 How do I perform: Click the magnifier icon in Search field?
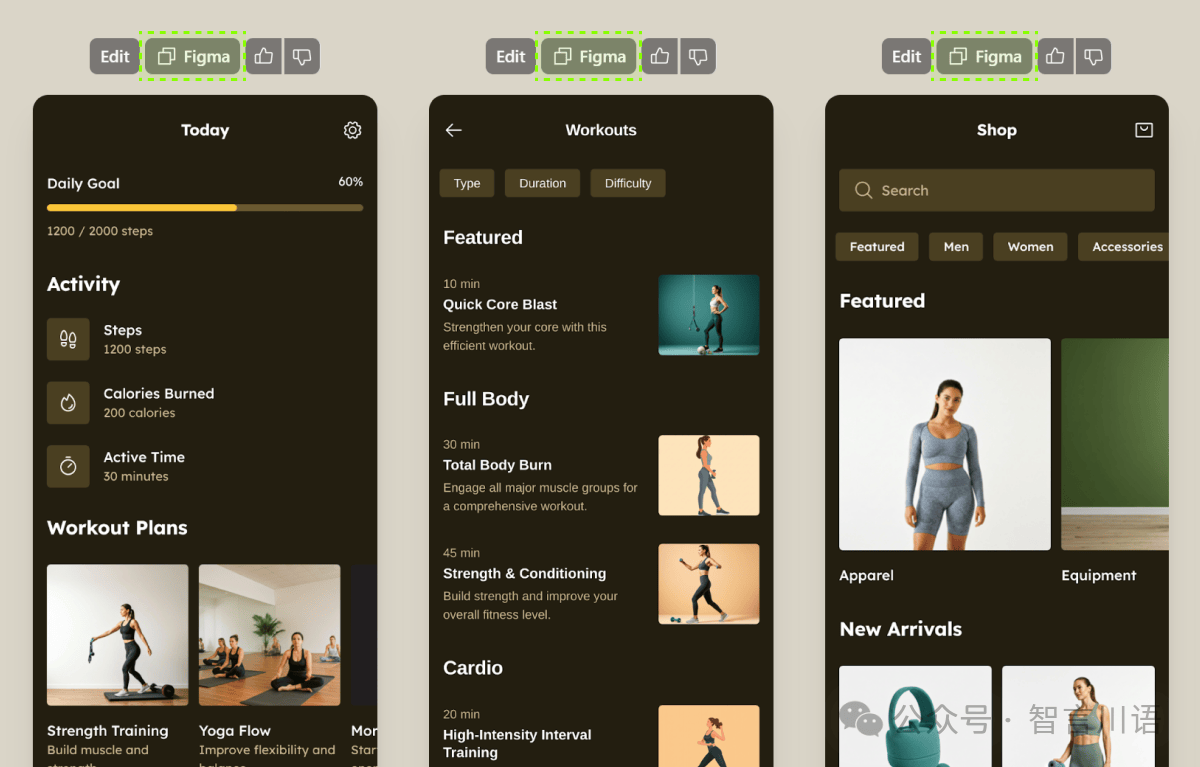[863, 190]
